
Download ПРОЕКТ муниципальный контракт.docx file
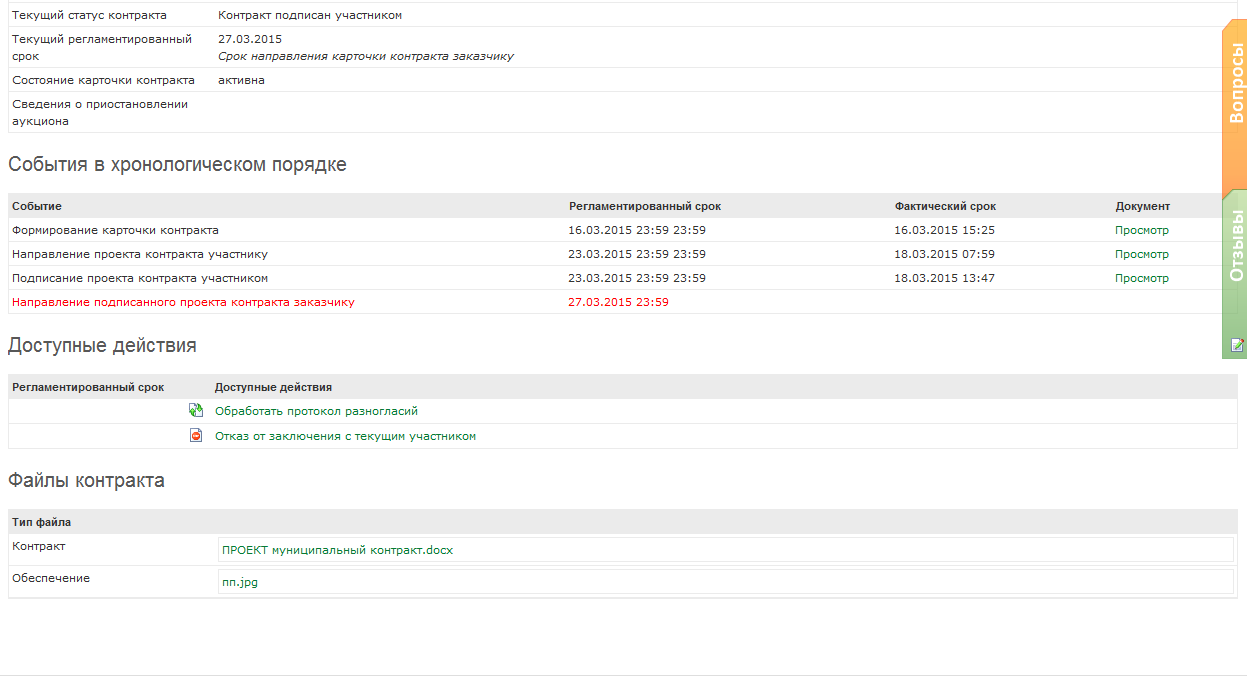tap(337, 550)
